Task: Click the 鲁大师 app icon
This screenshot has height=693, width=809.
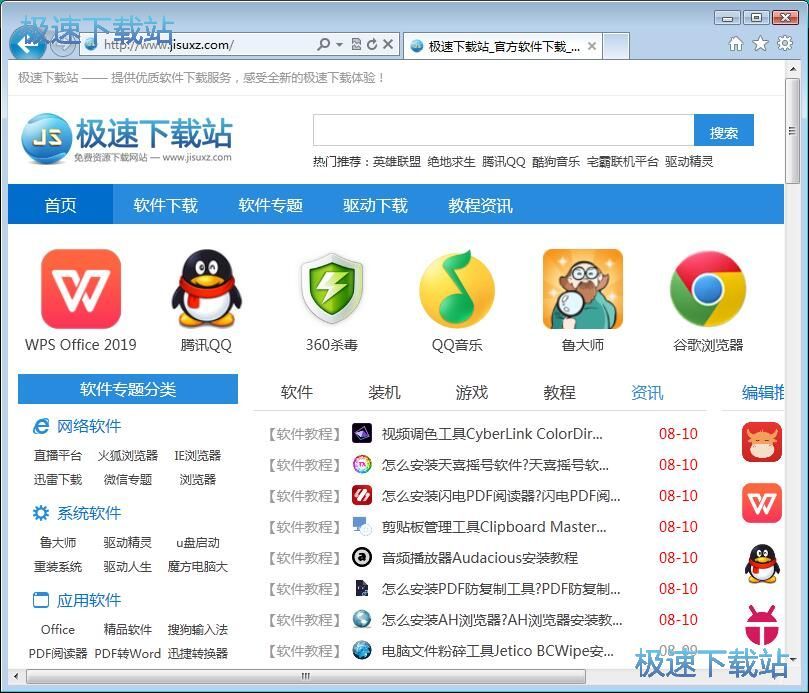Action: [583, 288]
